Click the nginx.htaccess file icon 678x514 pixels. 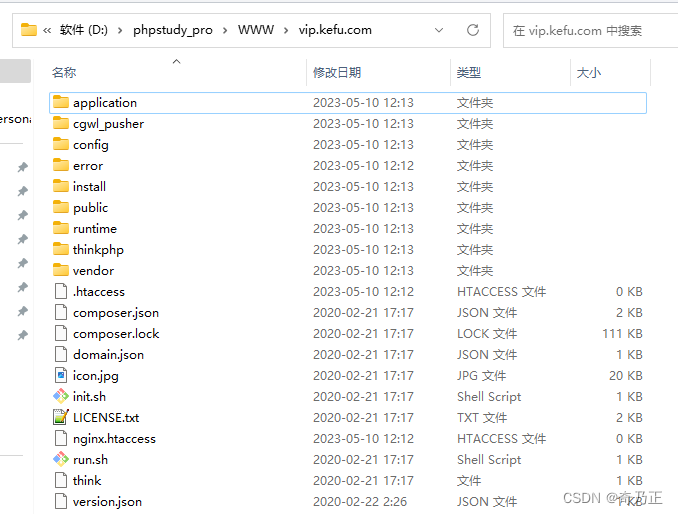point(61,438)
